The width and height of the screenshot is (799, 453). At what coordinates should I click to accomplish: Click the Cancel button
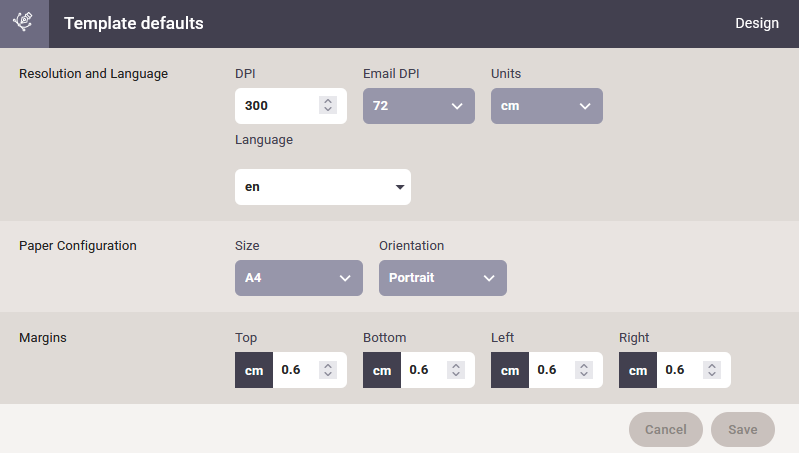point(665,430)
